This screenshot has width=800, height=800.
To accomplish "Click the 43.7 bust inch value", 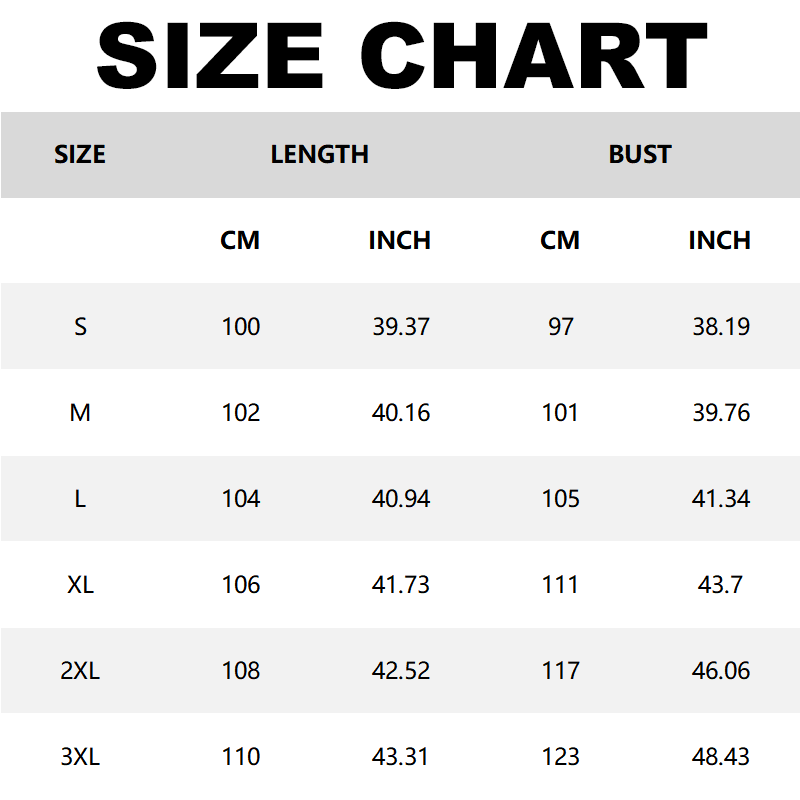I will click(x=721, y=585).
